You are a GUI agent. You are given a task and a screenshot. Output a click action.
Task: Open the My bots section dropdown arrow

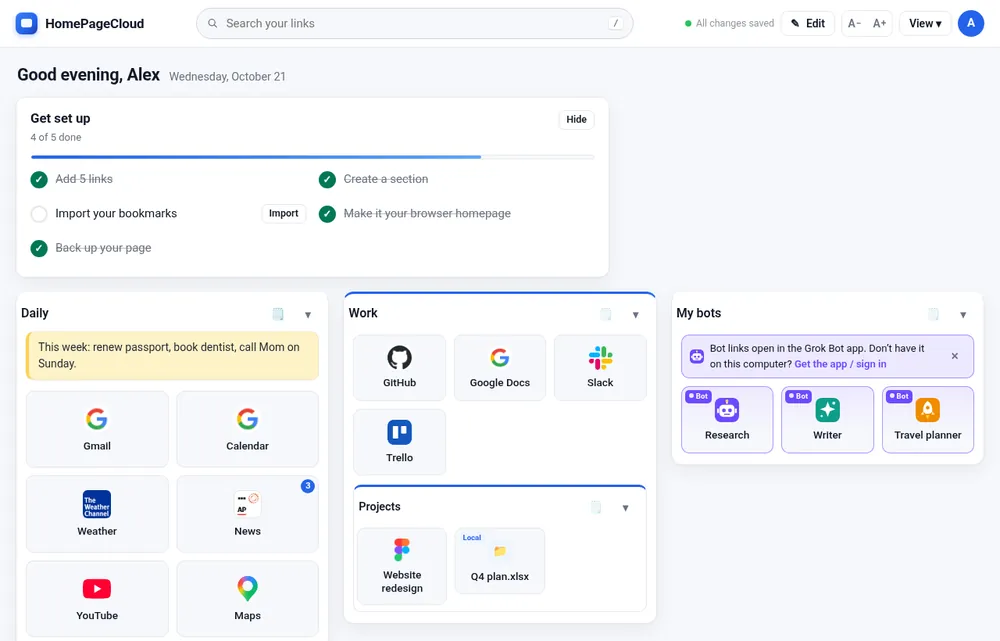click(x=964, y=314)
